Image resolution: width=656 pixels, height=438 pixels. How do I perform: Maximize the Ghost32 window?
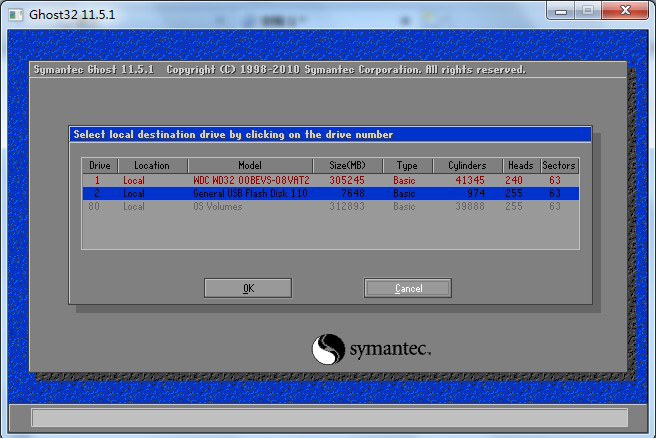click(588, 10)
